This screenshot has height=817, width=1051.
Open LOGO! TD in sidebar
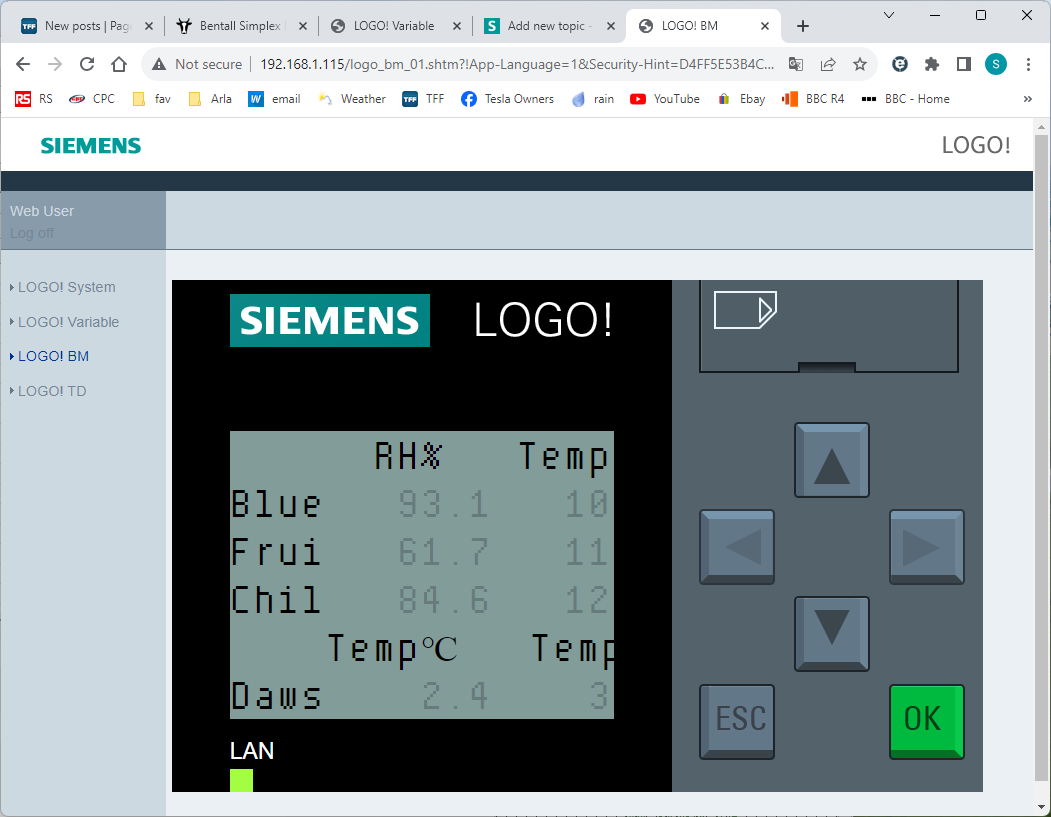[52, 391]
